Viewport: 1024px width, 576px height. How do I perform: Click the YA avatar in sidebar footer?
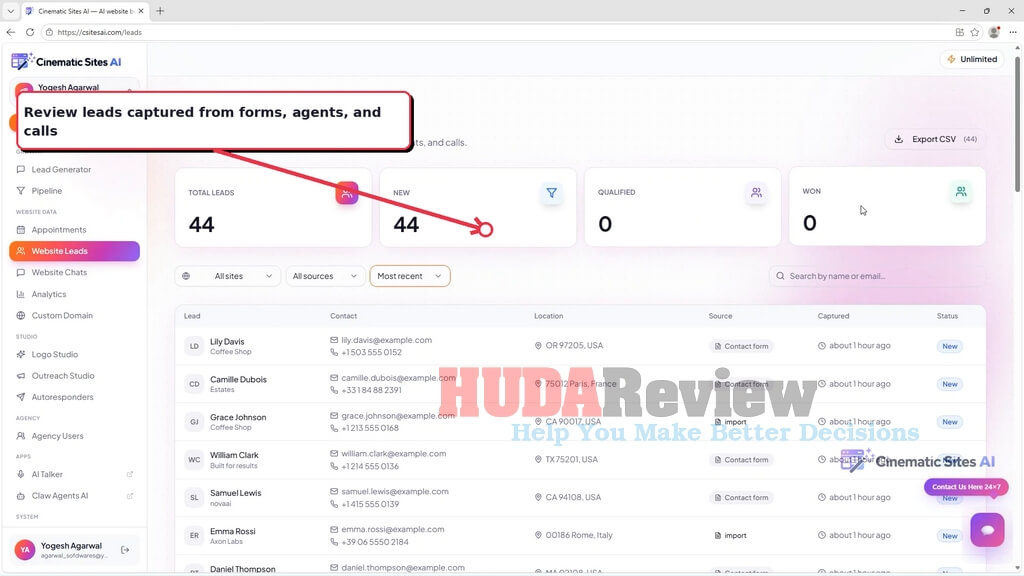(x=25, y=551)
